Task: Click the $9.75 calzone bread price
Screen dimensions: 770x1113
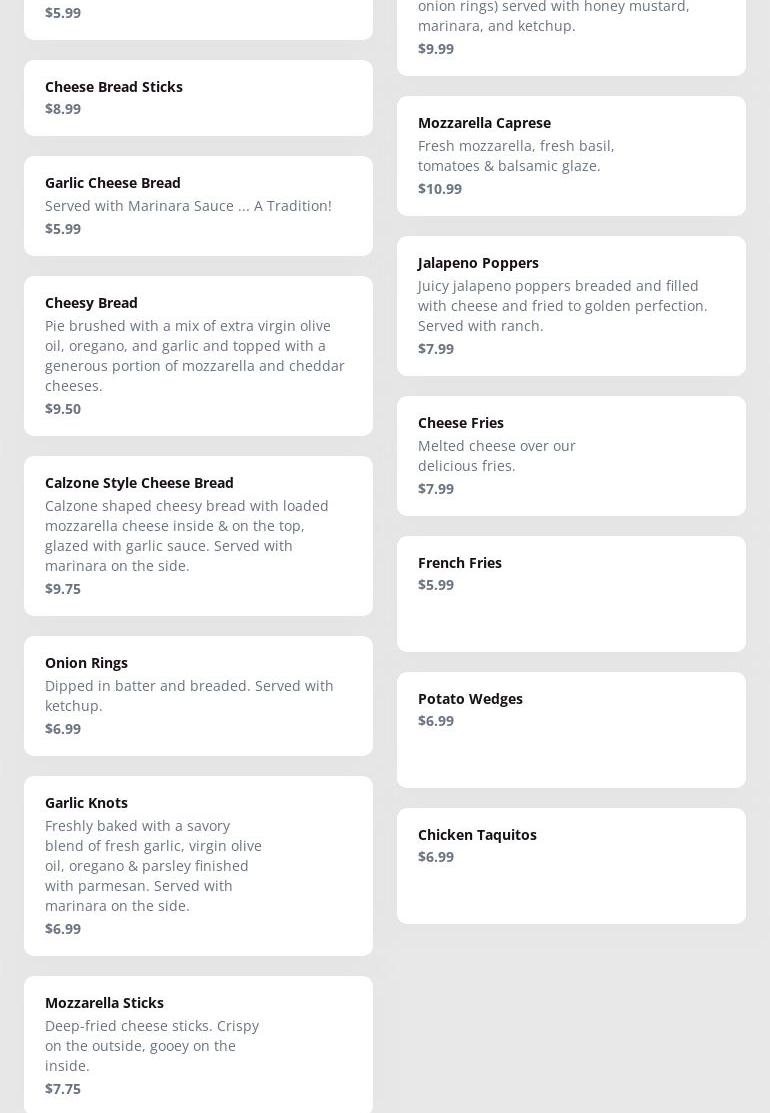Action: coord(63,588)
